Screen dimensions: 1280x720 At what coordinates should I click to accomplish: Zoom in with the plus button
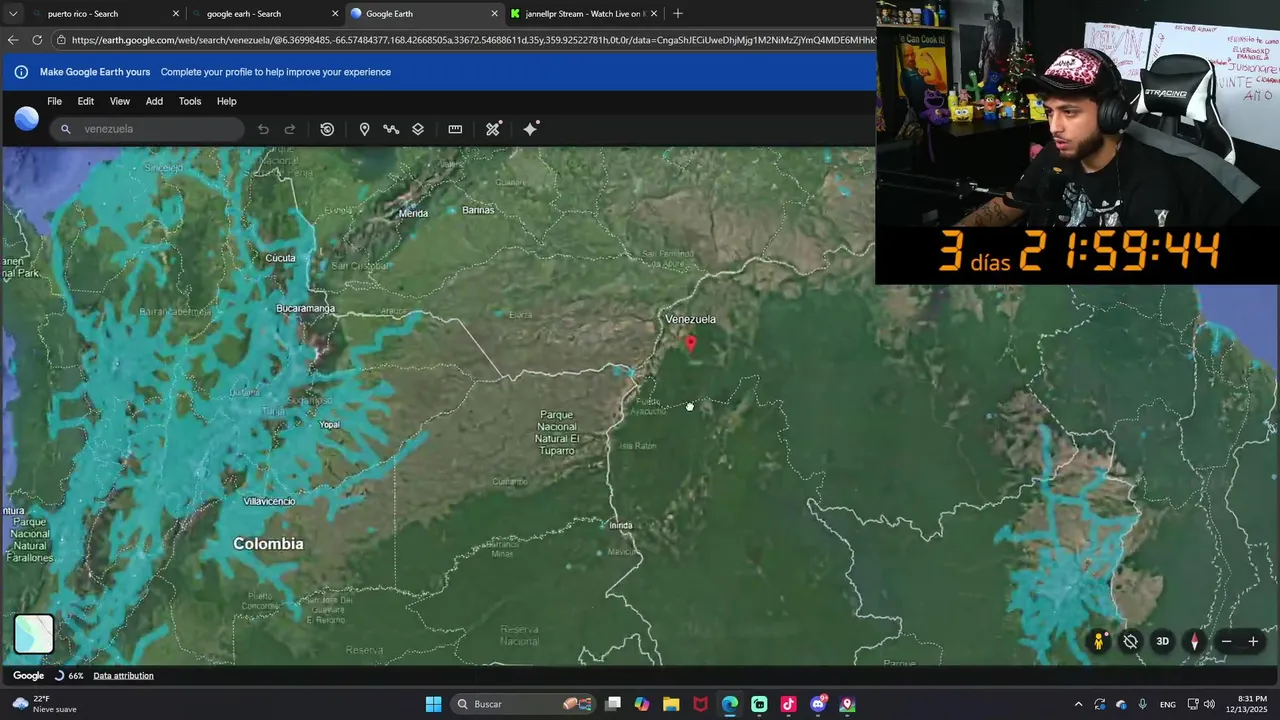click(1253, 641)
